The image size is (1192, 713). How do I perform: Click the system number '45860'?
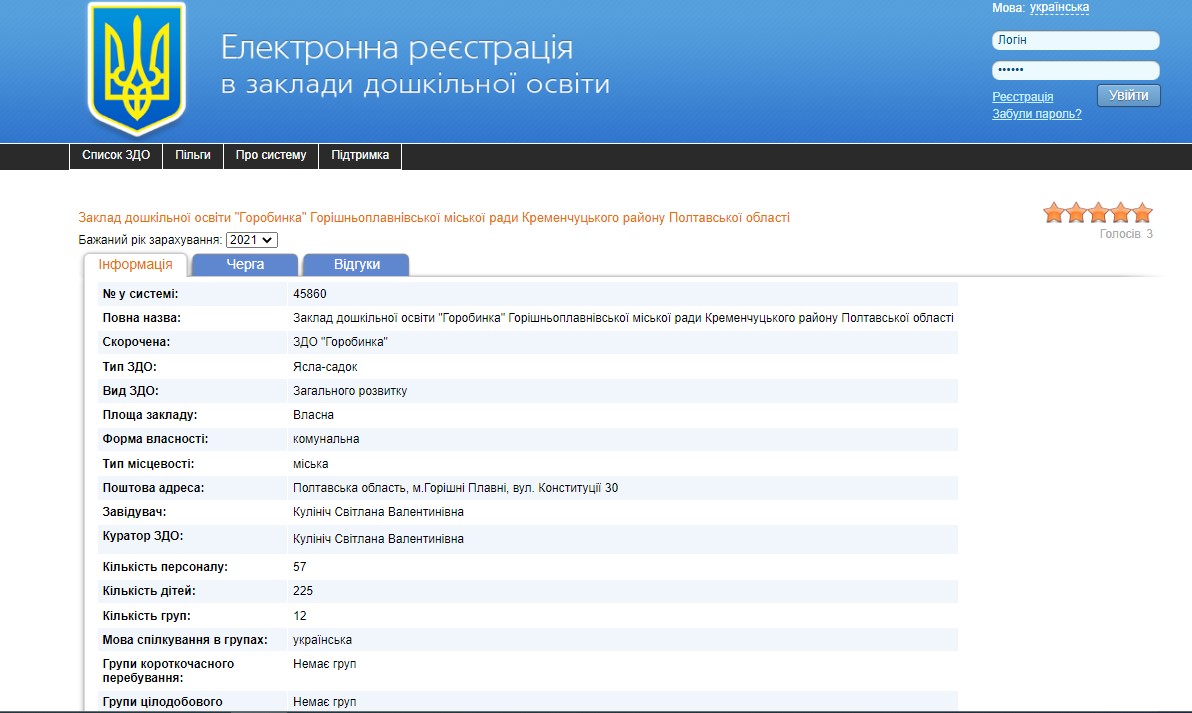pos(309,293)
